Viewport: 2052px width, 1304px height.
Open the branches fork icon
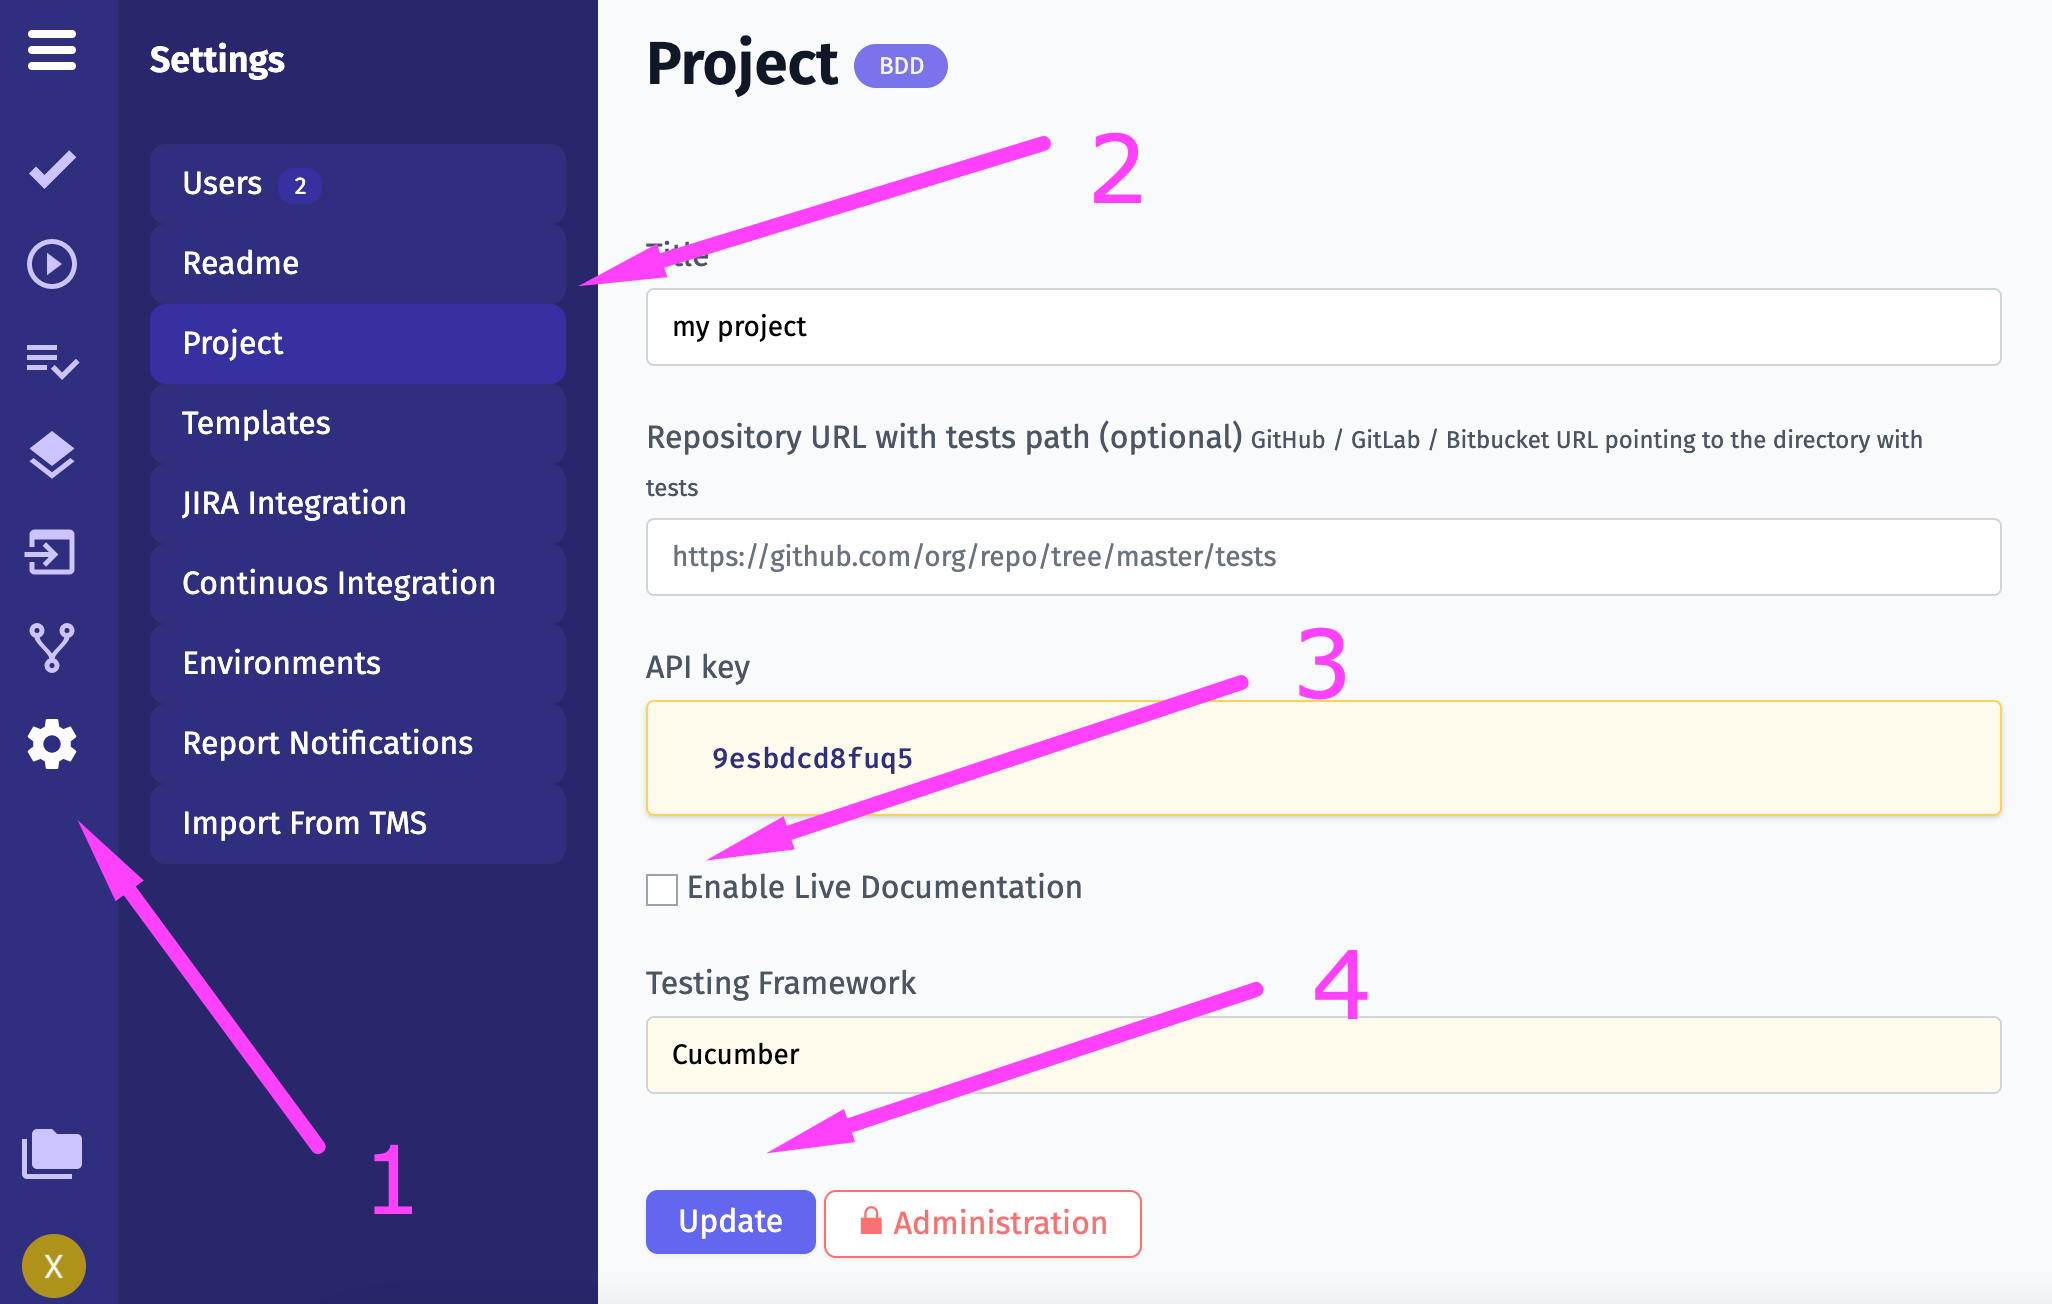[52, 648]
